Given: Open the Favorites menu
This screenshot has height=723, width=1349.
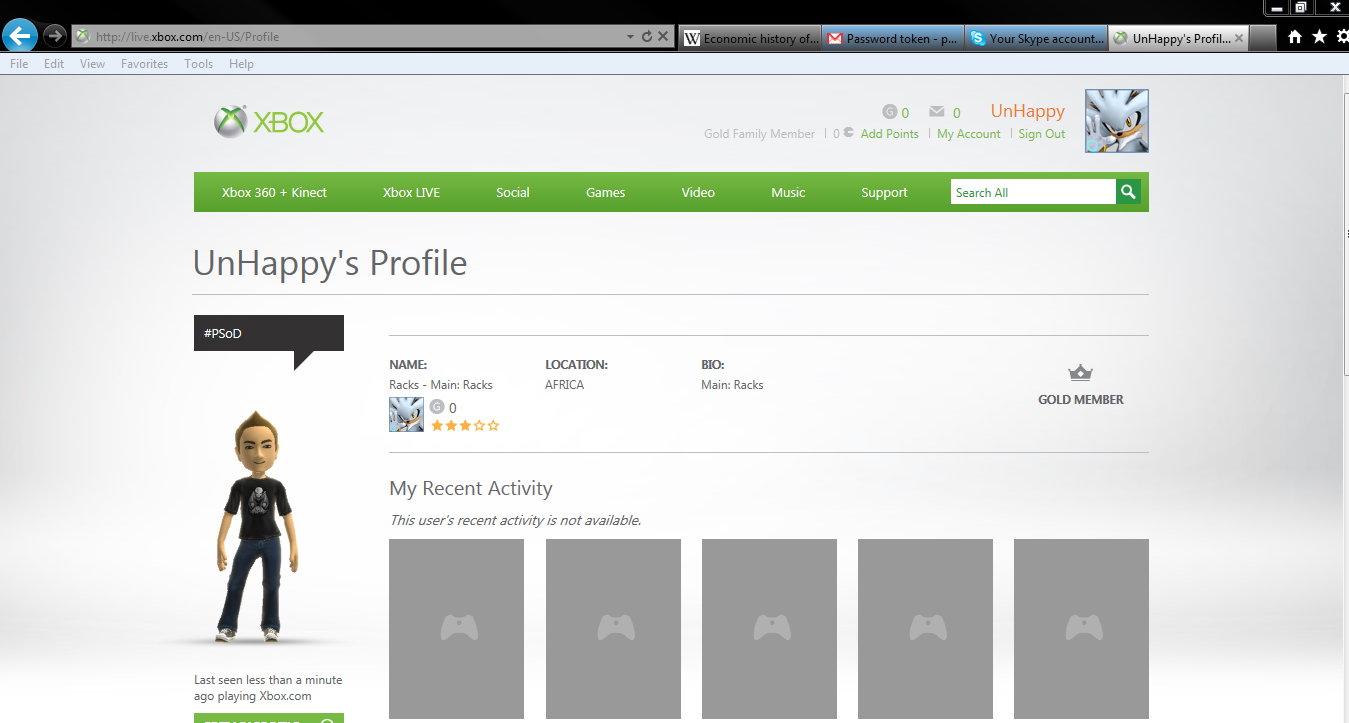Looking at the screenshot, I should click(x=144, y=64).
